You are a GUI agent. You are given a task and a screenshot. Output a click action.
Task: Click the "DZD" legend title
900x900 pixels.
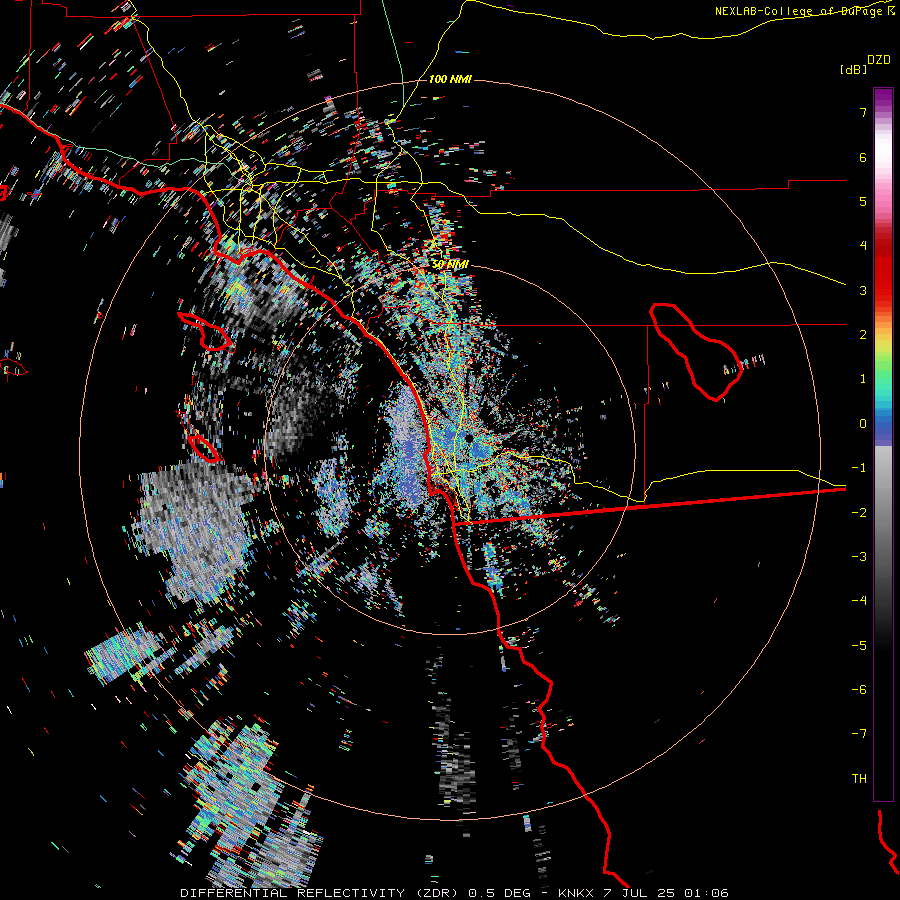(x=879, y=60)
